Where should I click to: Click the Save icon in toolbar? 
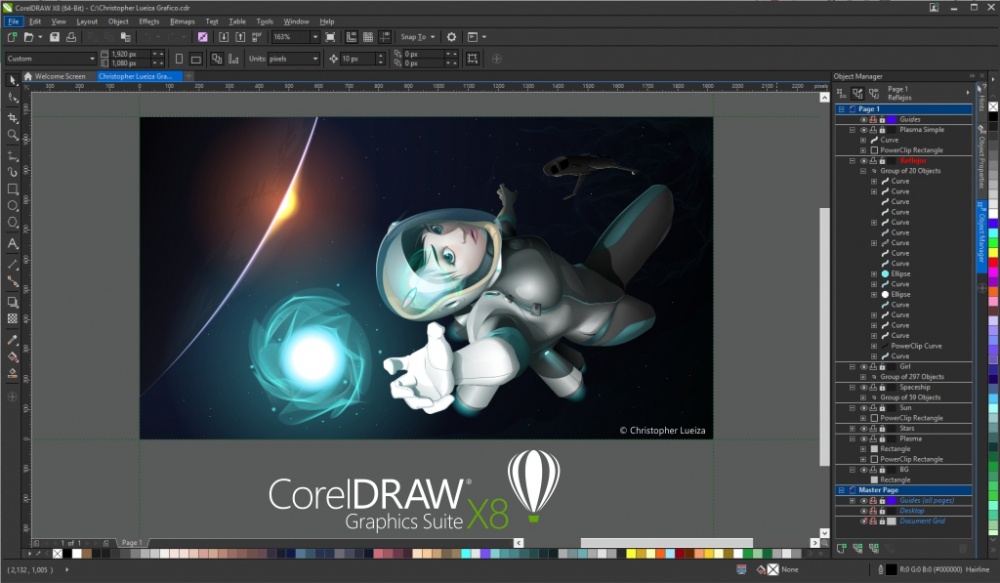(x=55, y=37)
